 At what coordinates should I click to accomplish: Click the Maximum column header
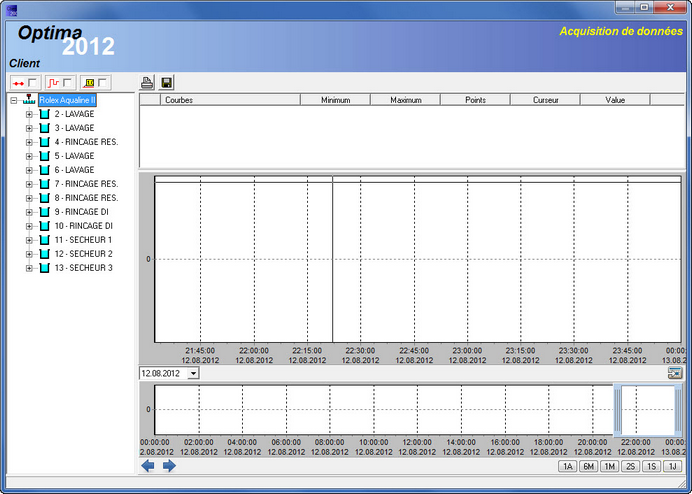tap(406, 100)
